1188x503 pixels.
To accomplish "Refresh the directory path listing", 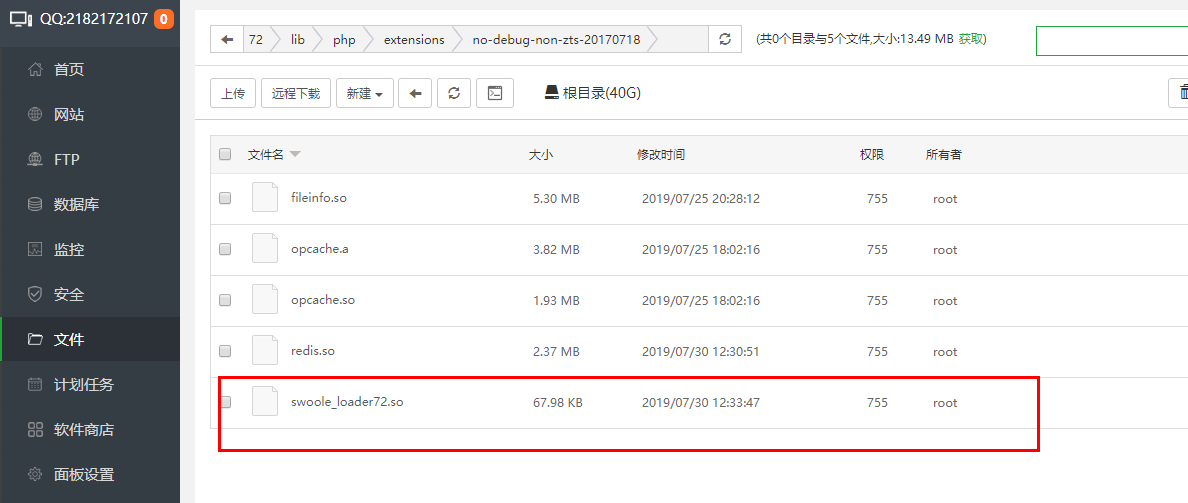I will (724, 40).
